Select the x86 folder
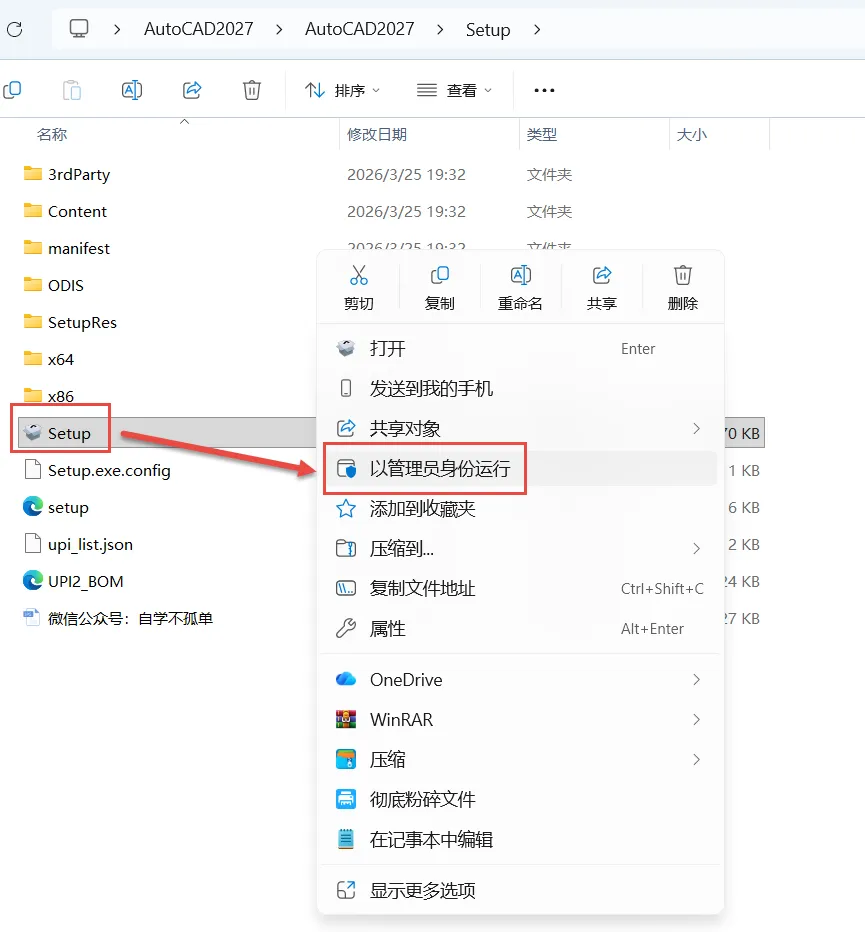The height and width of the screenshot is (932, 865). [x=49, y=396]
